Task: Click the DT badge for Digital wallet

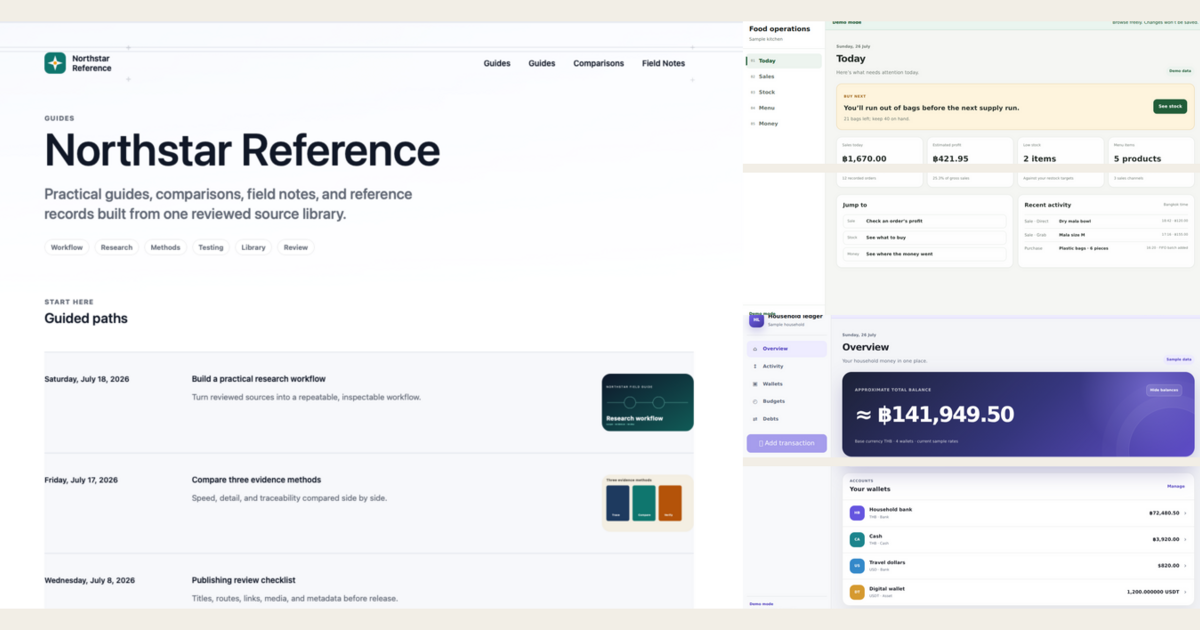Action: pyautogui.click(x=857, y=592)
